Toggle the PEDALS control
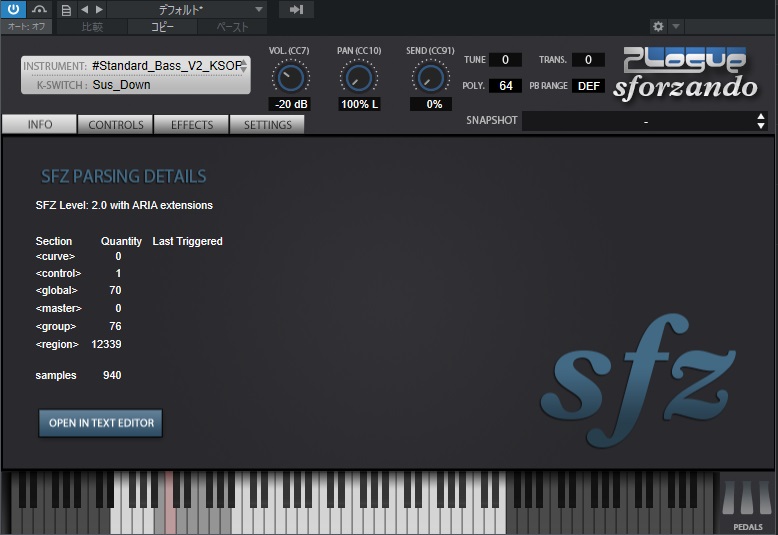 pos(747,504)
